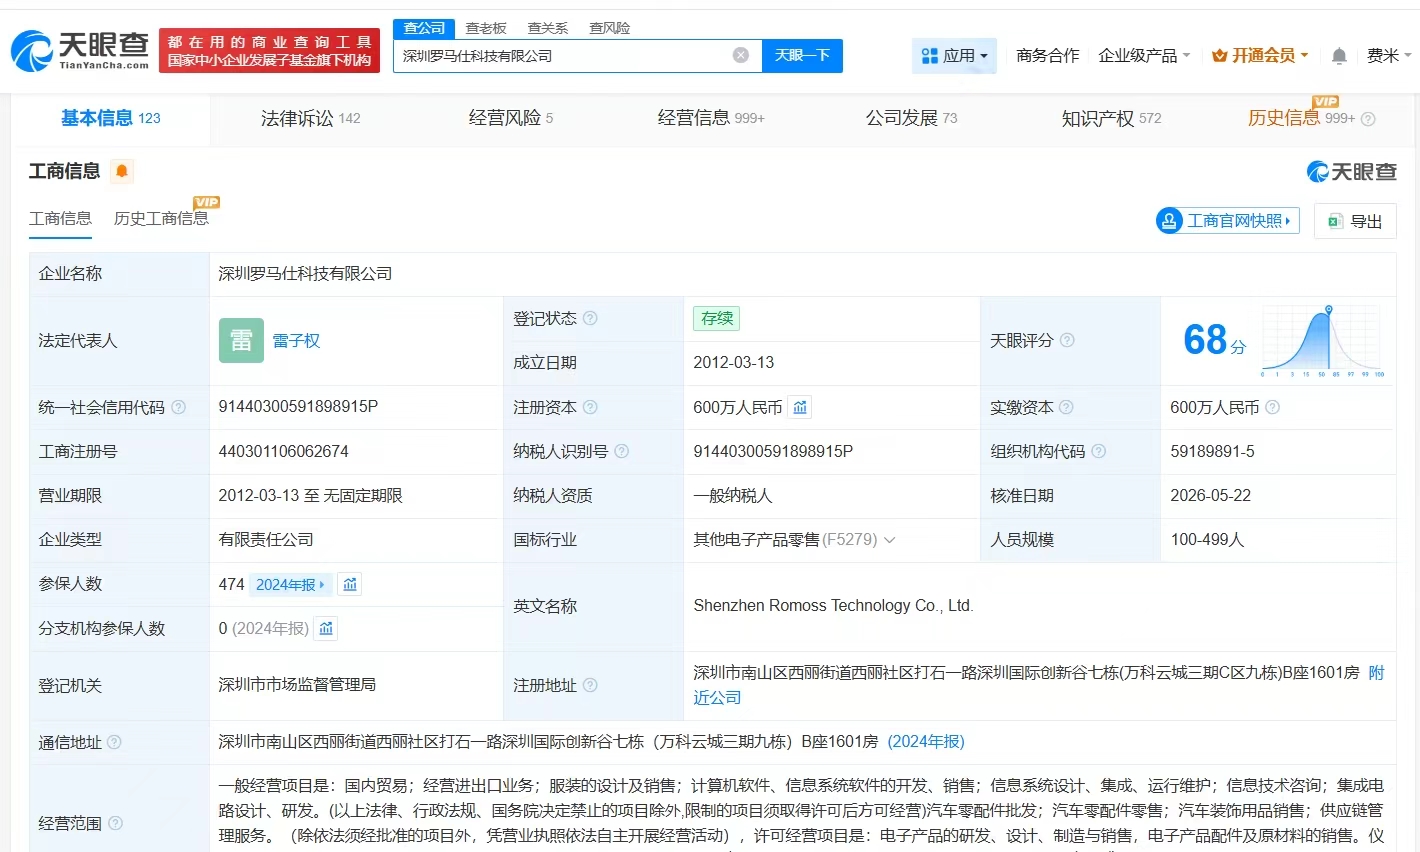This screenshot has height=852, width=1420.
Task: Expand the 开通会员 membership menu
Action: coord(1260,56)
